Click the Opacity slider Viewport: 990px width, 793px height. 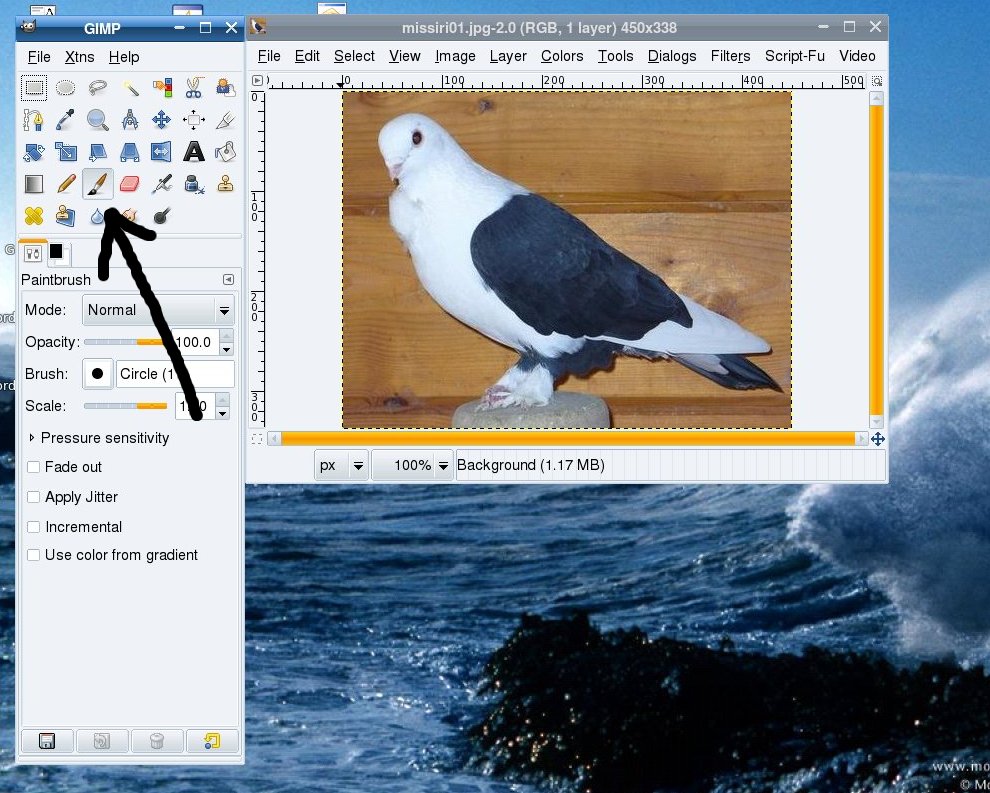[x=125, y=342]
